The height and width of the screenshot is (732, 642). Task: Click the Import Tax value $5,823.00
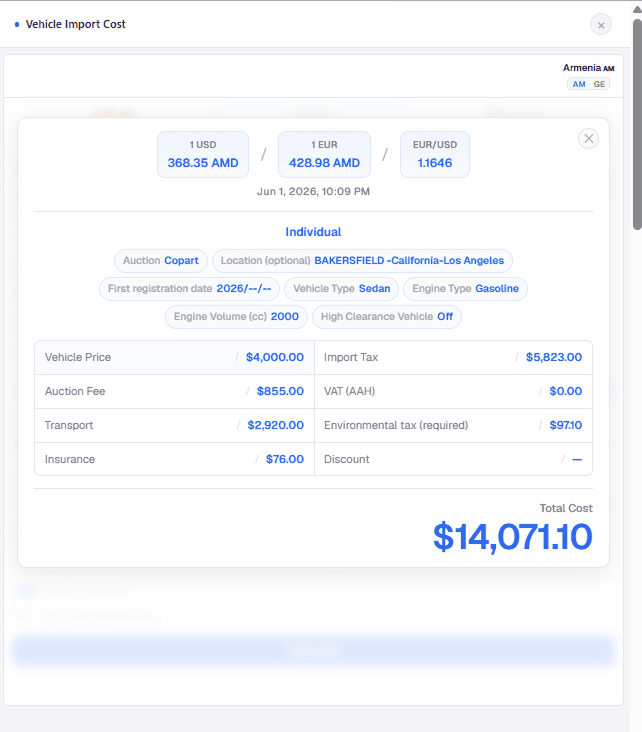(x=554, y=357)
